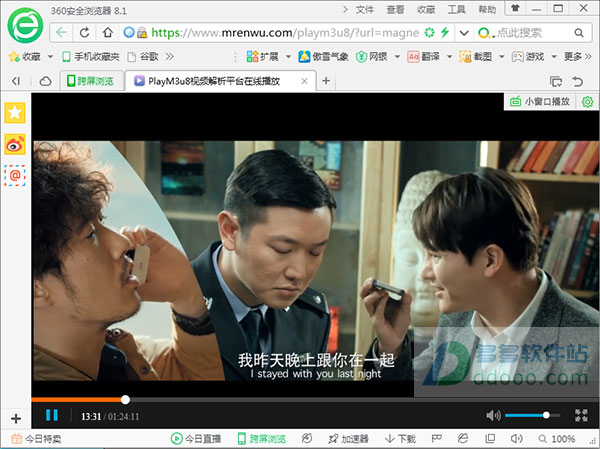Open the 帮助 menu
The height and width of the screenshot is (449, 600).
tap(487, 10)
